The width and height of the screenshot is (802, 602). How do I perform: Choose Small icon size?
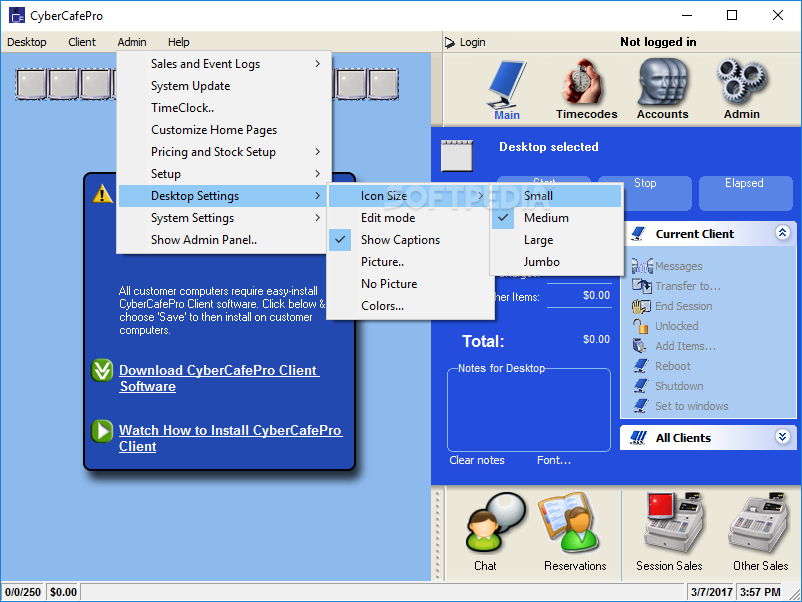point(555,196)
